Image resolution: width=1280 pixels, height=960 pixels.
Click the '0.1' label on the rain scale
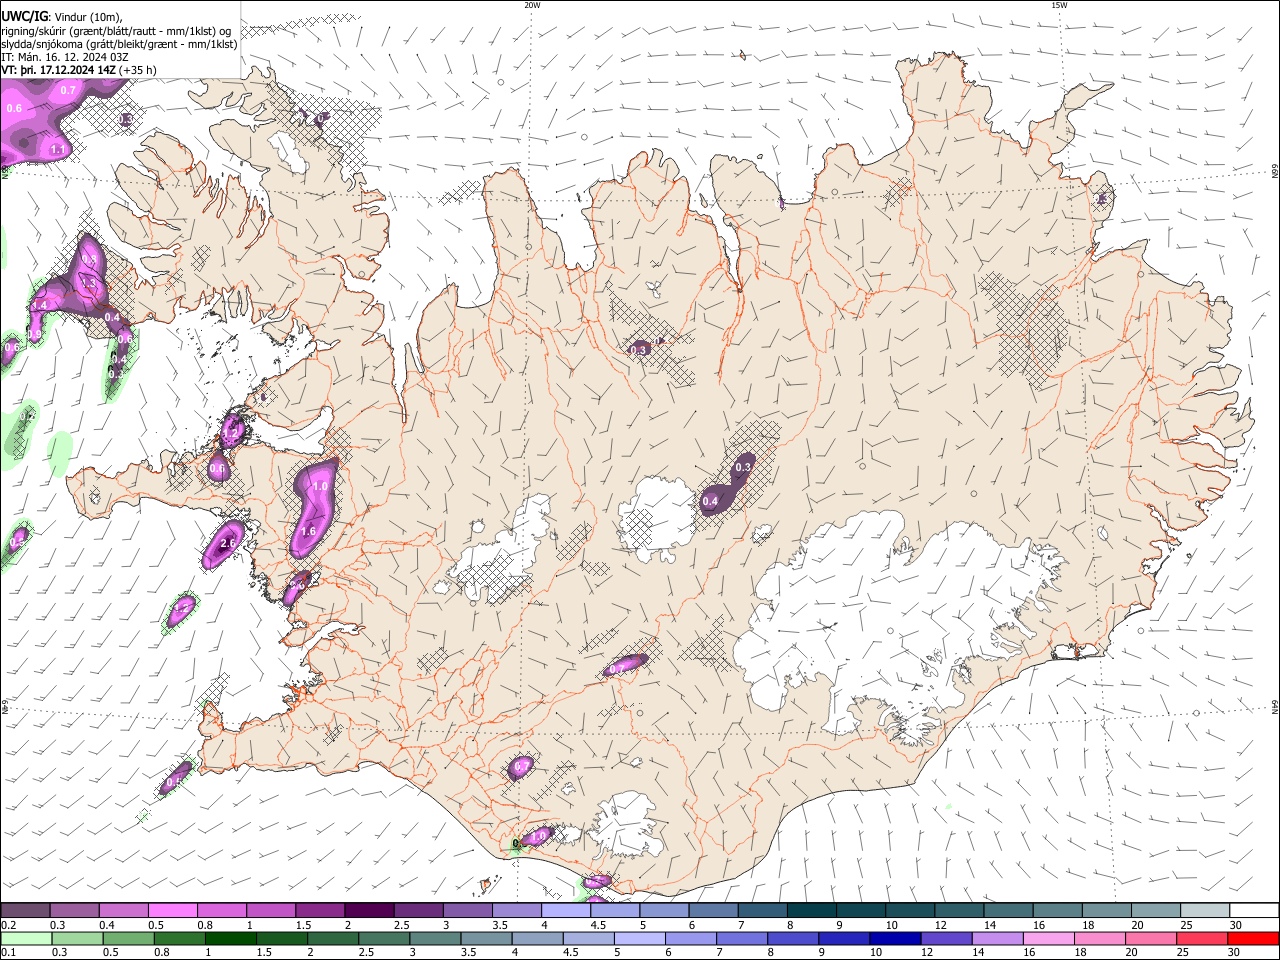(9, 953)
